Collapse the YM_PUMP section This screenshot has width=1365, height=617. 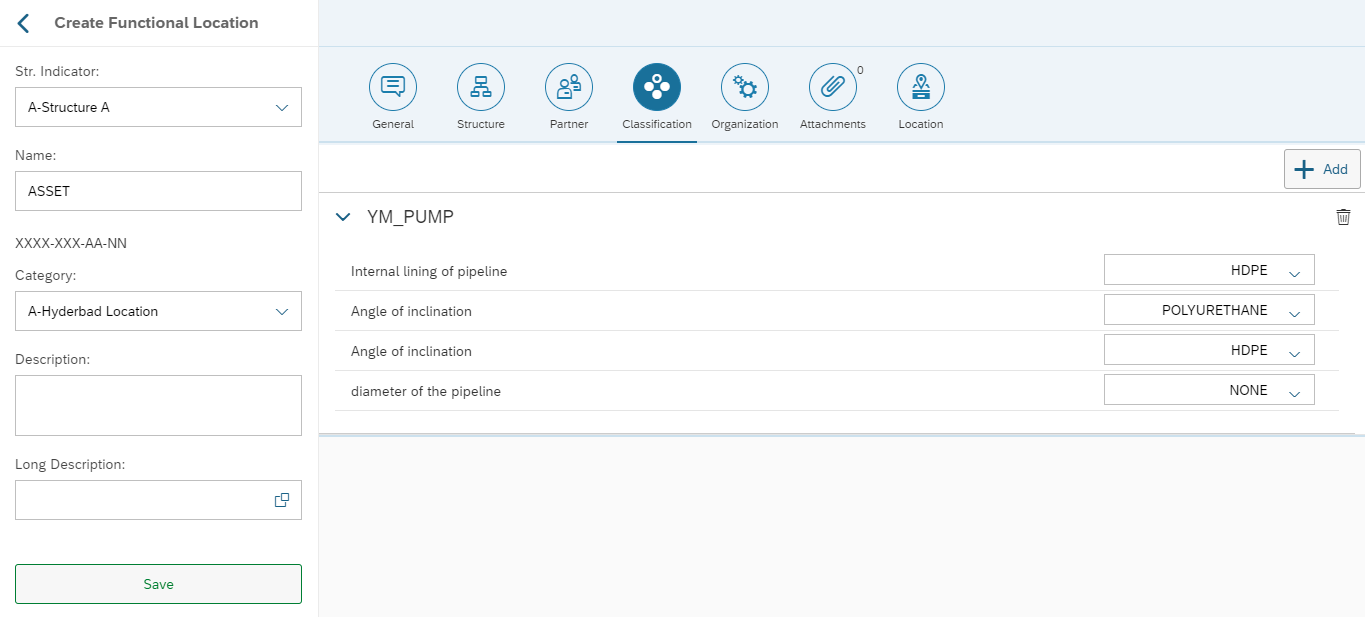[344, 217]
